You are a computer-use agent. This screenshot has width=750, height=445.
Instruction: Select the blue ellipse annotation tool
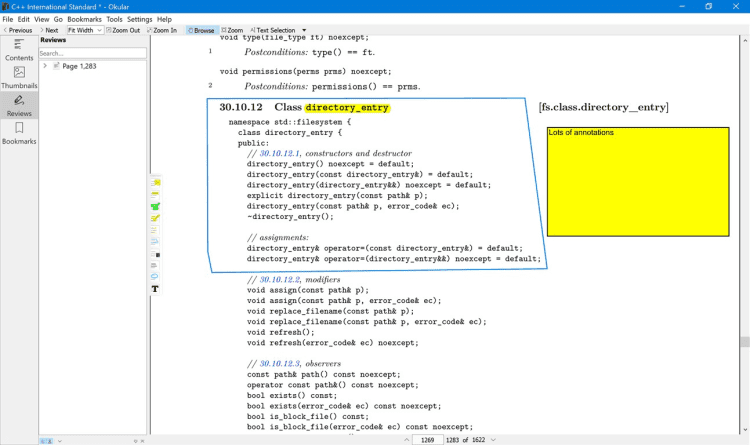tap(155, 277)
